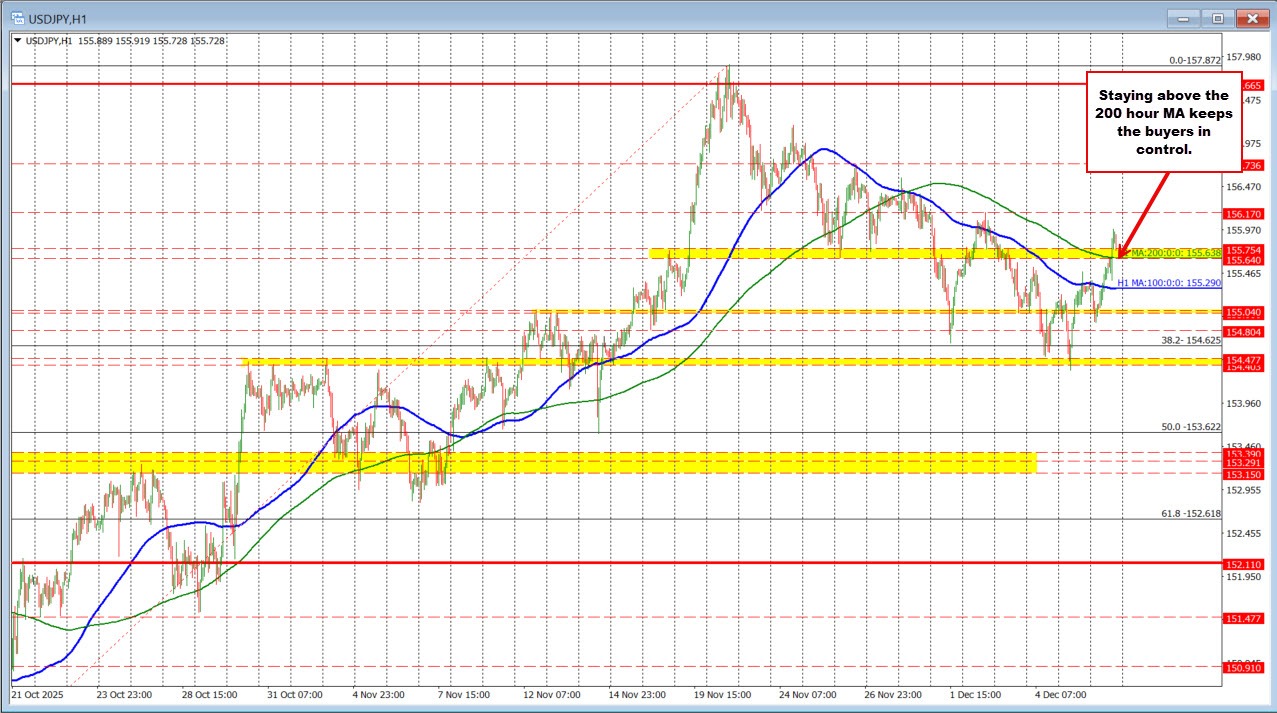Click the minimize button of the chart window
This screenshot has width=1277, height=713.
click(x=1183, y=18)
